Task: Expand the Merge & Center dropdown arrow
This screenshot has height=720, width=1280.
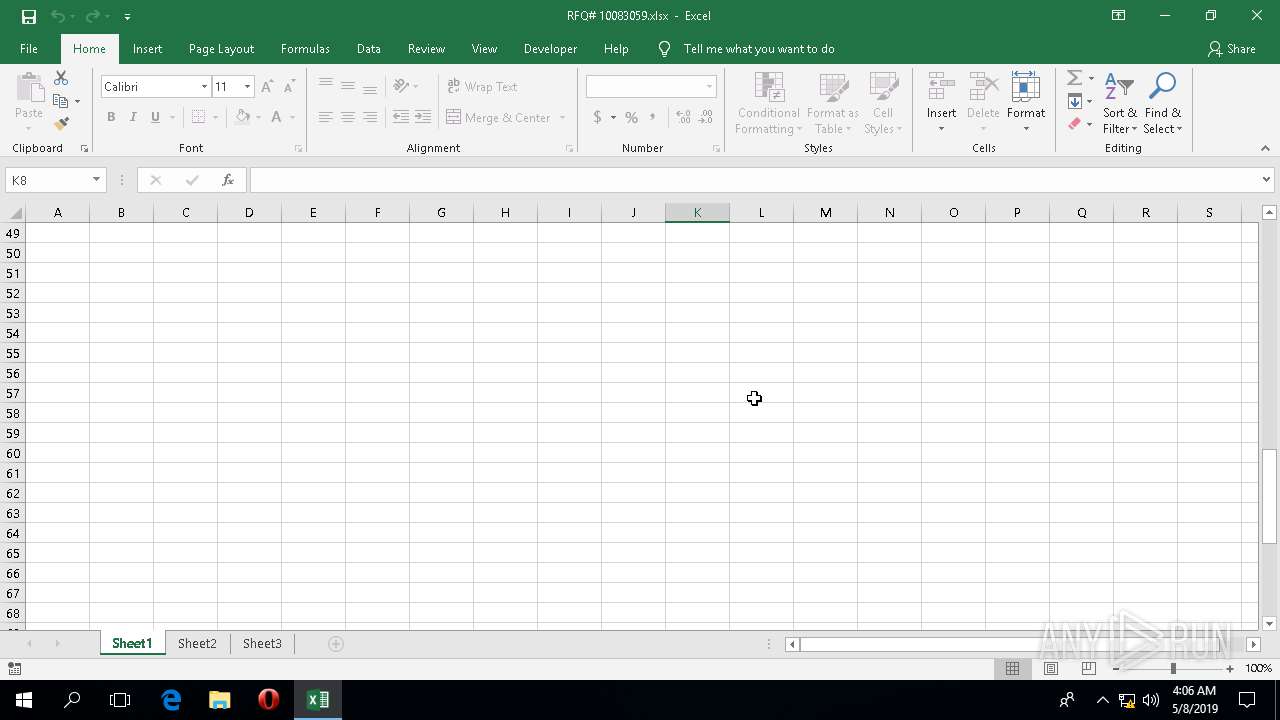Action: 562,117
